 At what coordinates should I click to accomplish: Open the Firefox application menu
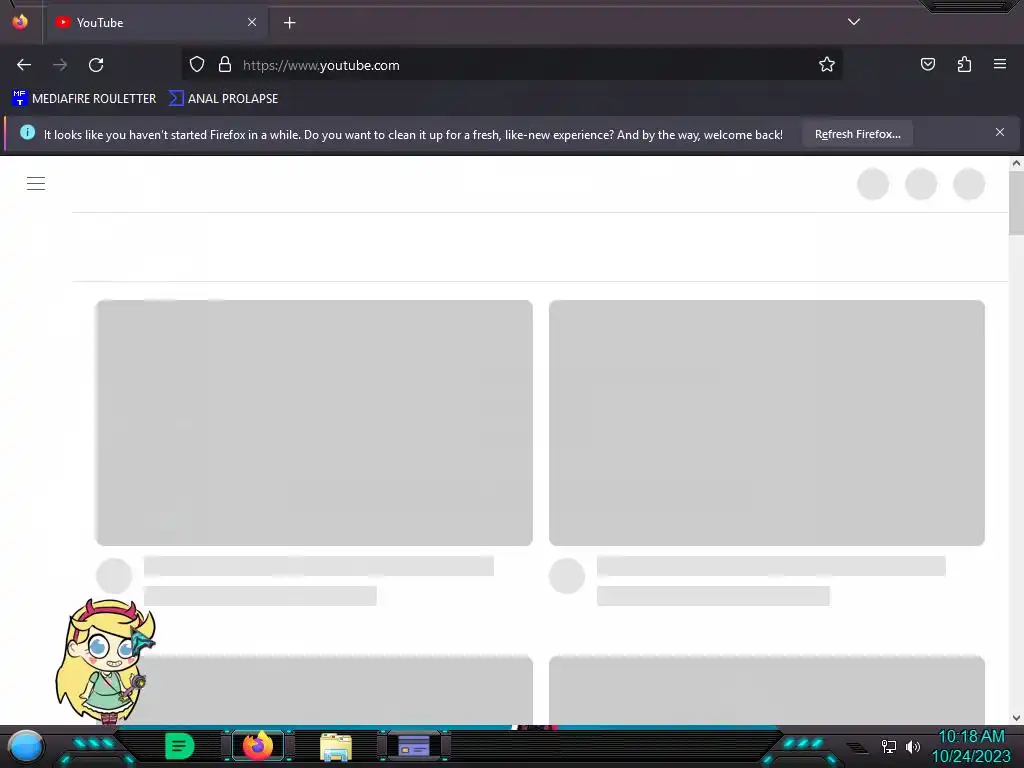[1000, 64]
